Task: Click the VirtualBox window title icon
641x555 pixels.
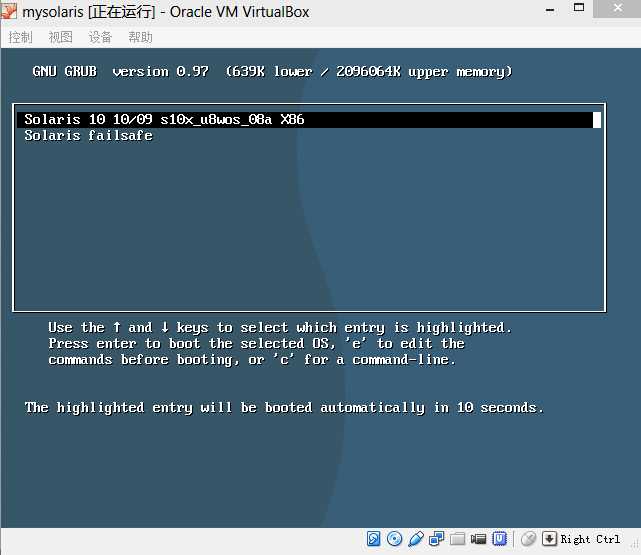Action: [9, 11]
